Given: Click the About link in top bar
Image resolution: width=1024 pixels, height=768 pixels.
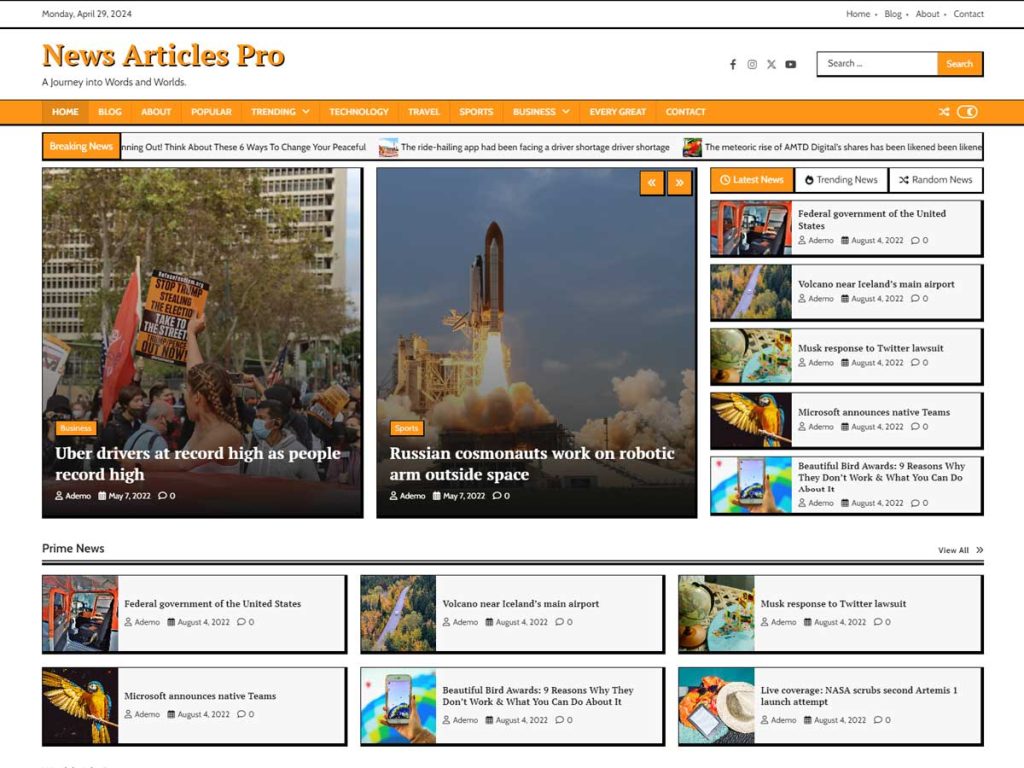Looking at the screenshot, I should click(x=927, y=14).
